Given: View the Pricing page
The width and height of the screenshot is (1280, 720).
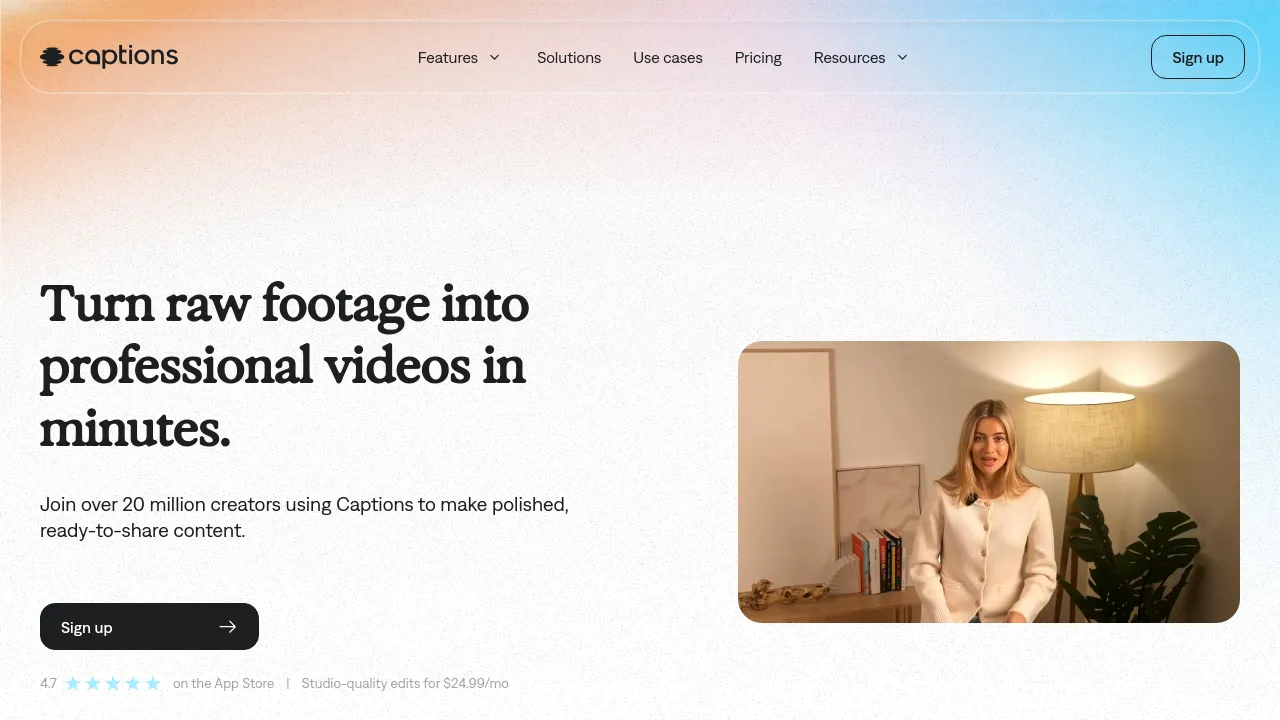Looking at the screenshot, I should [x=758, y=58].
